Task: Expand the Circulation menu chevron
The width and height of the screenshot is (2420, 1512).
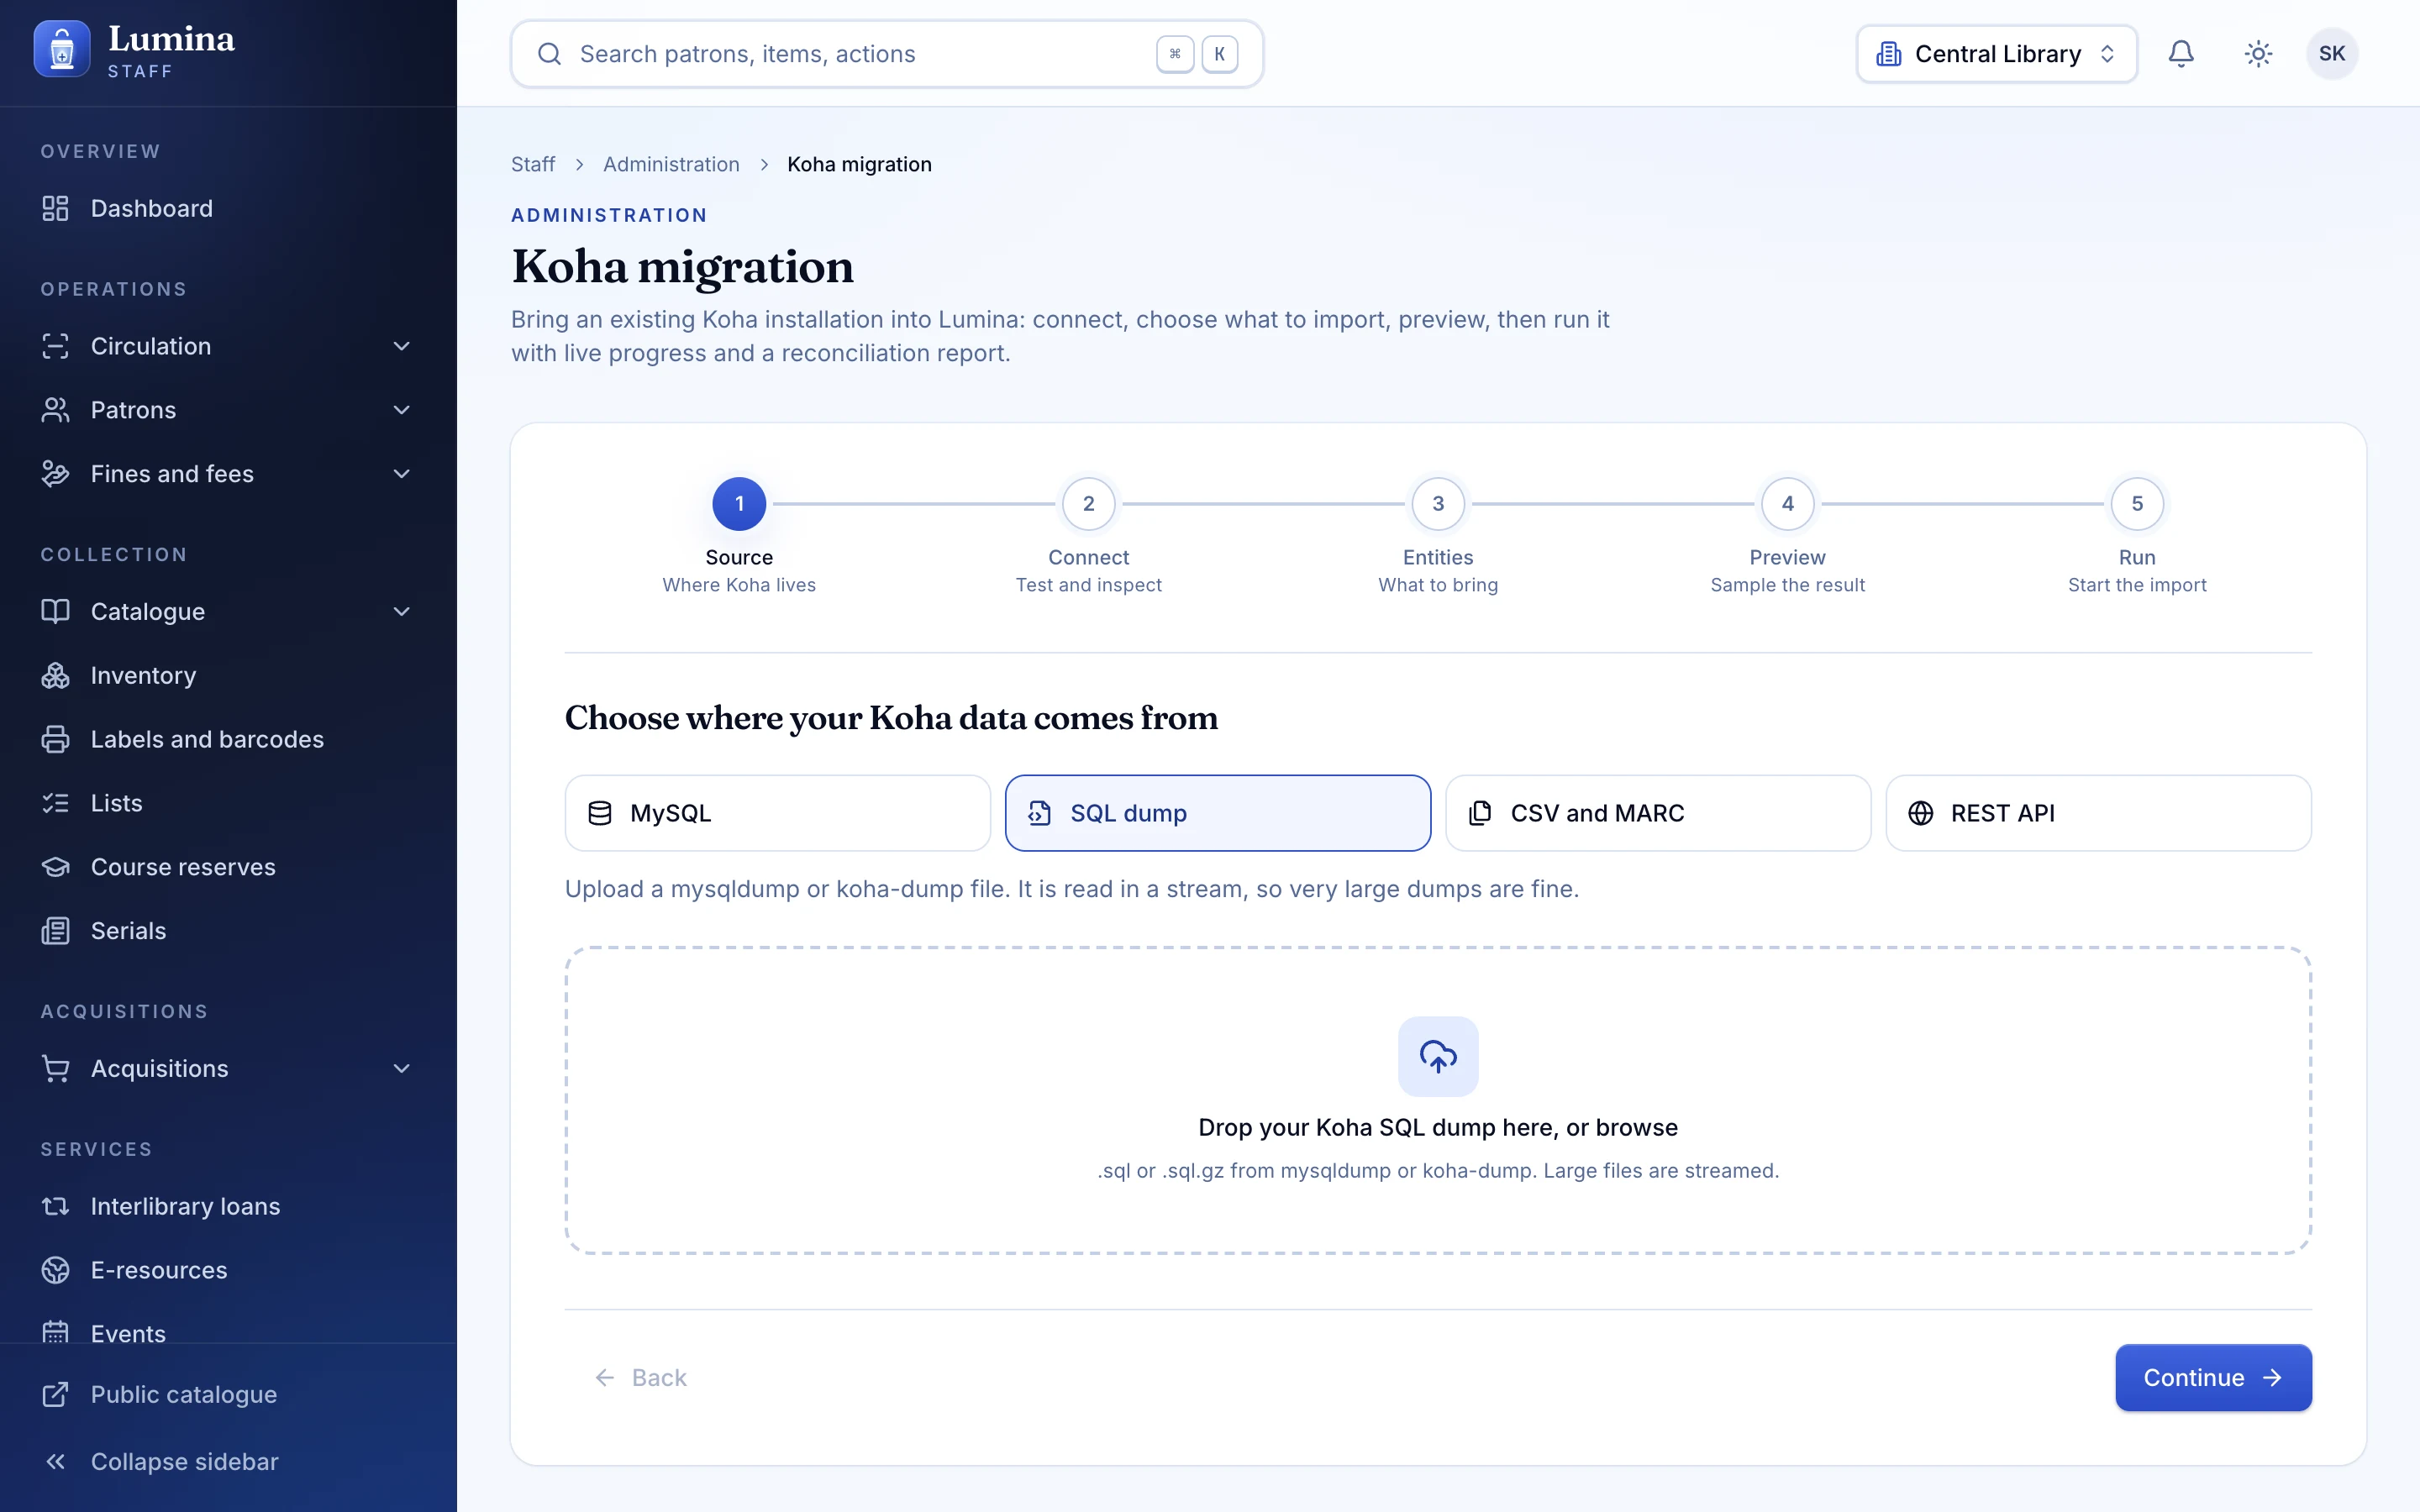Action: [x=402, y=346]
